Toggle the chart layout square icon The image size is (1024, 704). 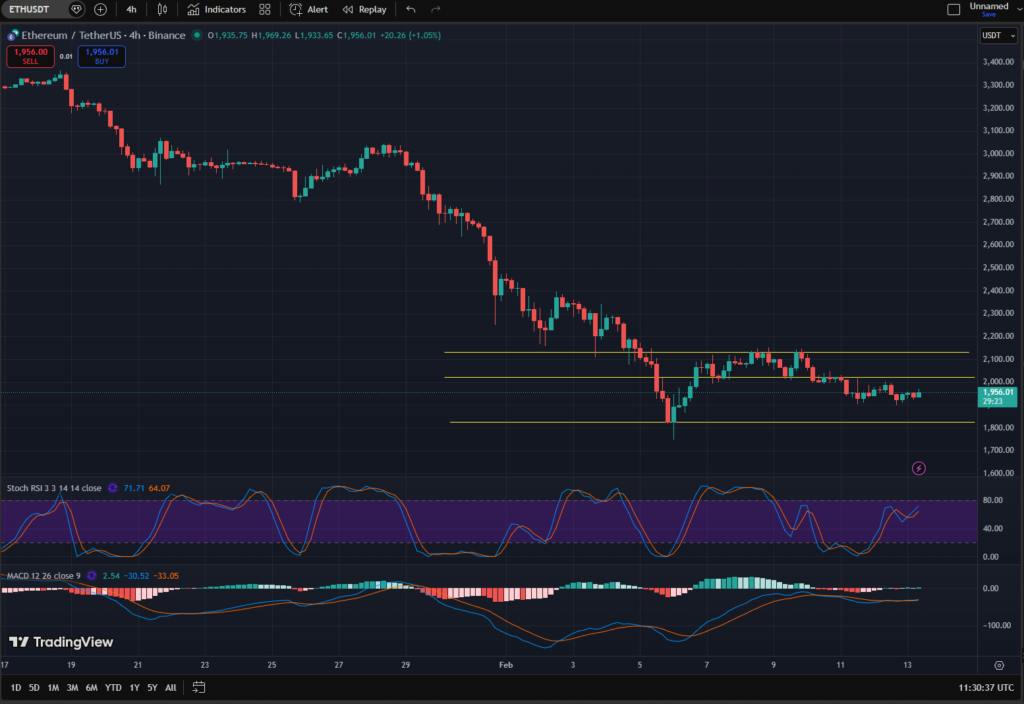click(953, 9)
